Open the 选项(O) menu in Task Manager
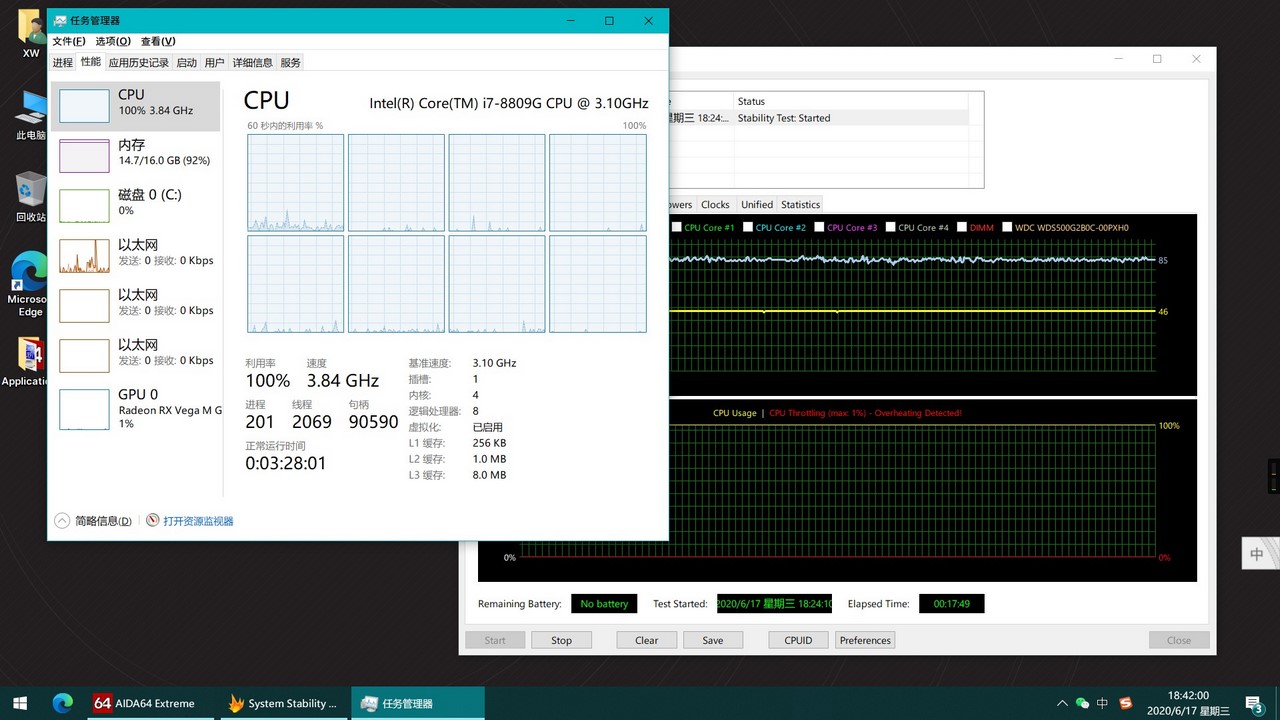The width and height of the screenshot is (1280, 720). pos(113,41)
